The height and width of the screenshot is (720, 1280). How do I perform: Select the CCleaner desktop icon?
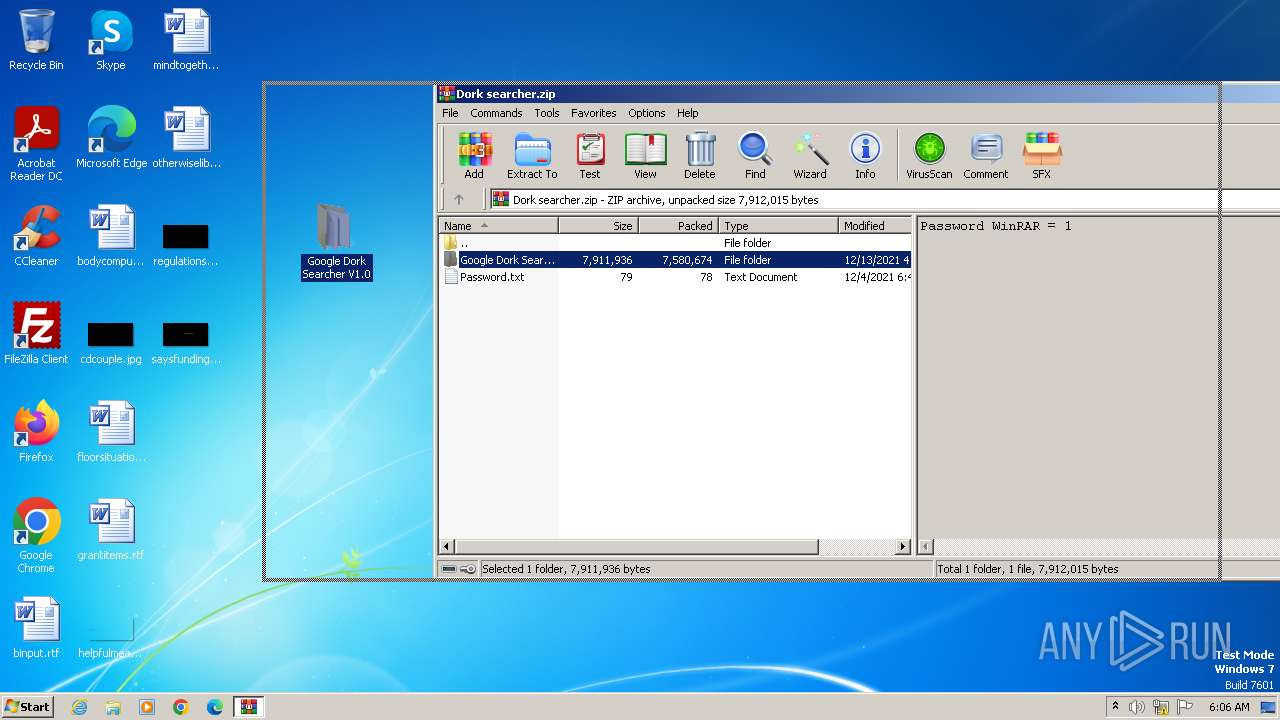(x=36, y=236)
